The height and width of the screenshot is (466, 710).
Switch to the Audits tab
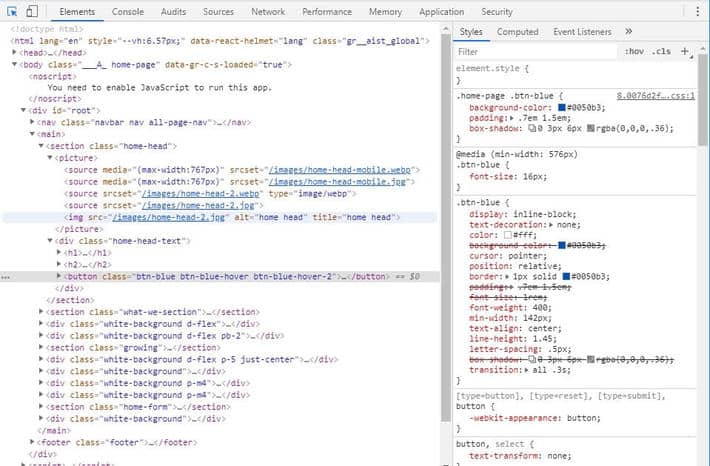[173, 12]
